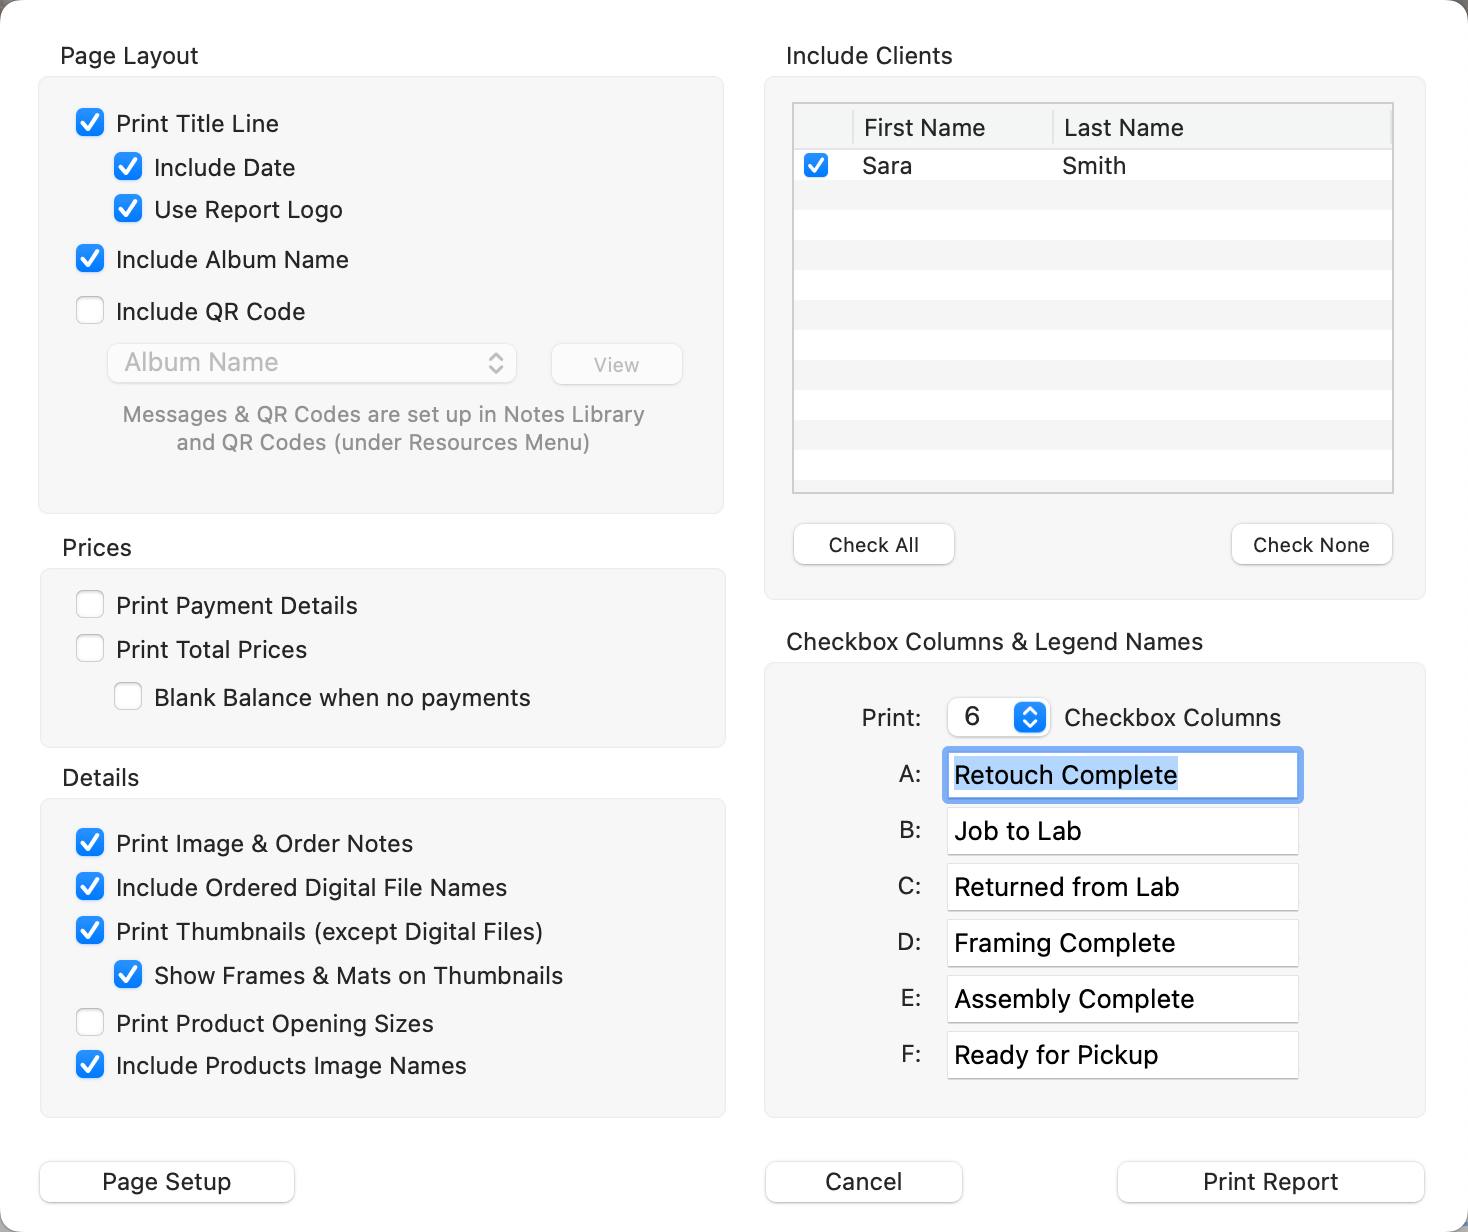Viewport: 1468px width, 1232px height.
Task: Open the Checkbox Columns count dropdown
Action: point(1029,717)
